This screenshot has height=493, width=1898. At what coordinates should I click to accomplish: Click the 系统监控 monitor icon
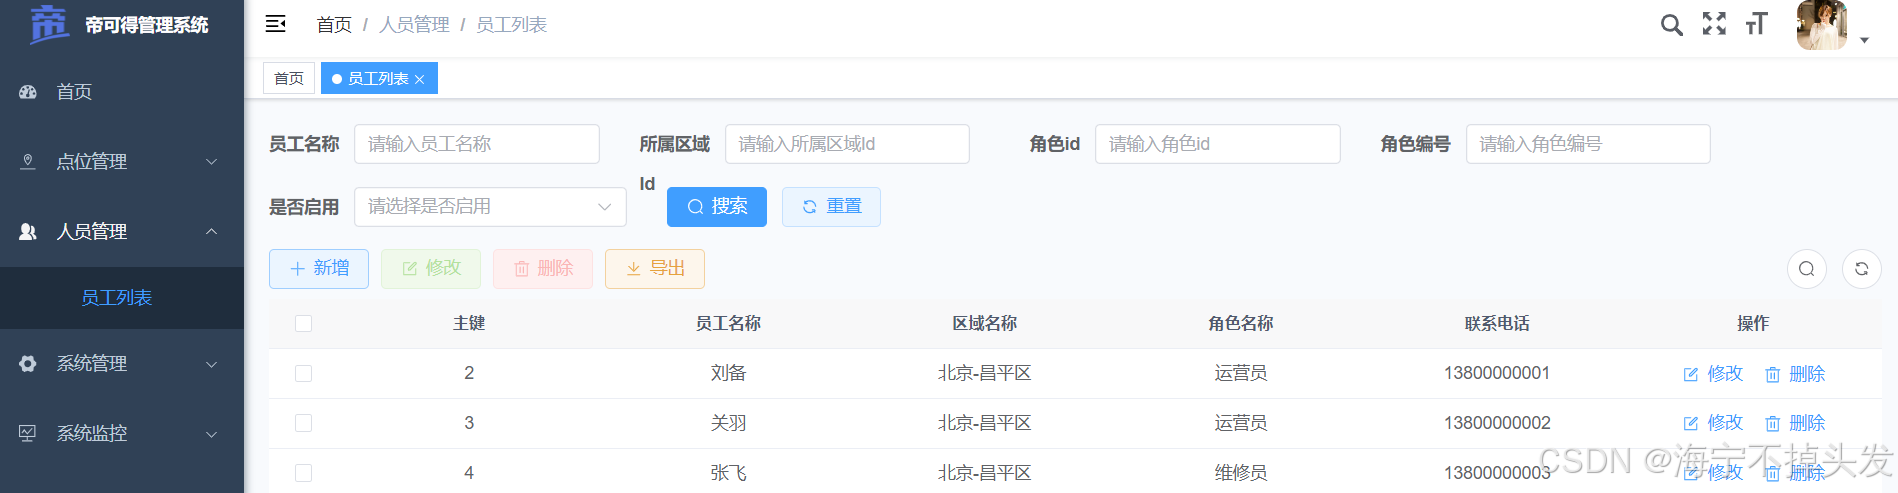[28, 434]
